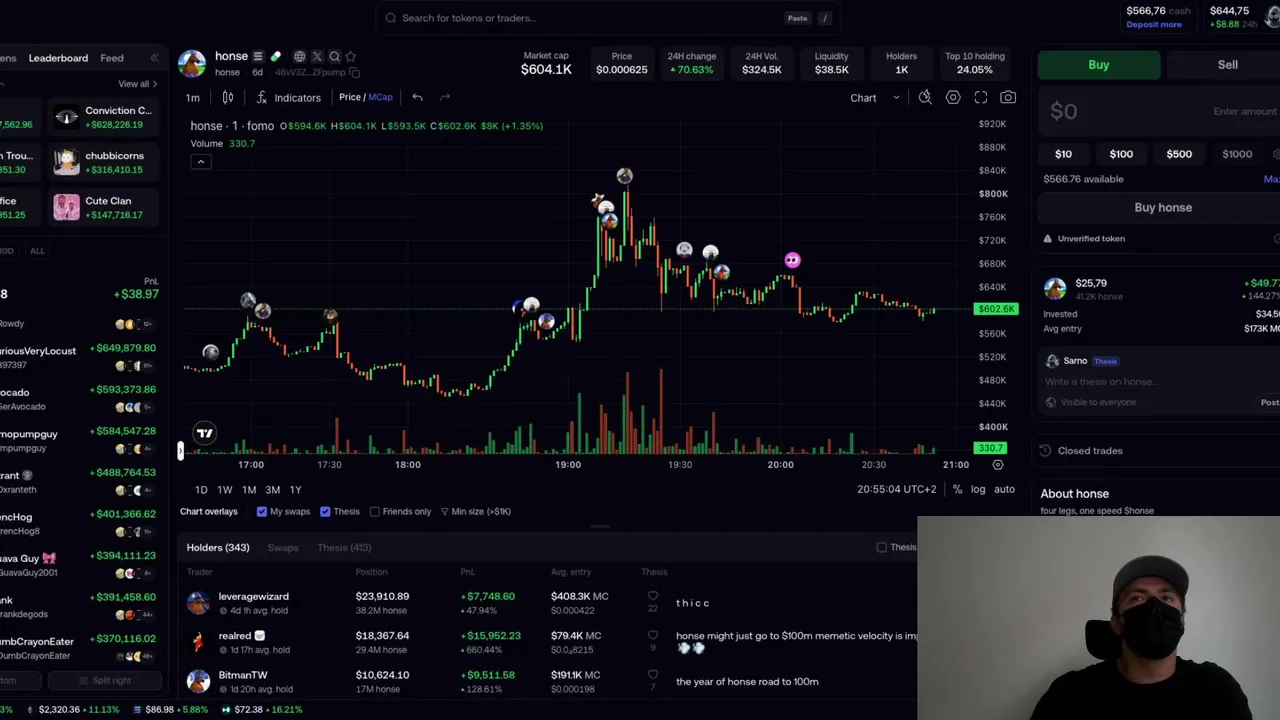The image size is (1280, 720).
Task: Open the chart search zoom tool
Action: (x=925, y=97)
